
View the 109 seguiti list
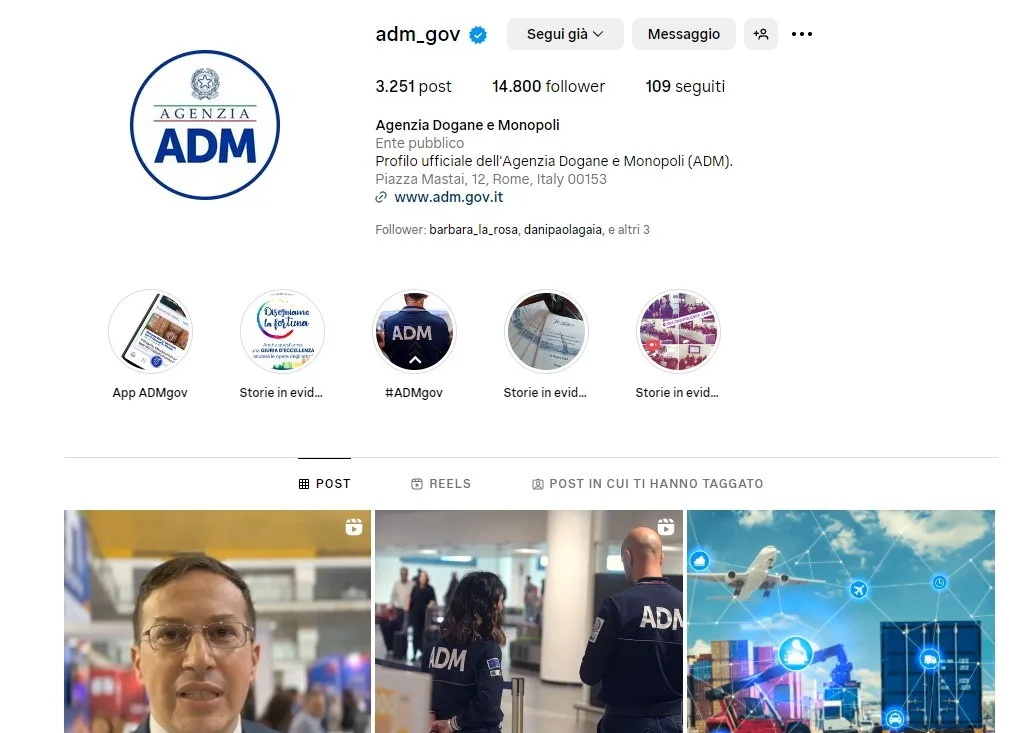(685, 86)
